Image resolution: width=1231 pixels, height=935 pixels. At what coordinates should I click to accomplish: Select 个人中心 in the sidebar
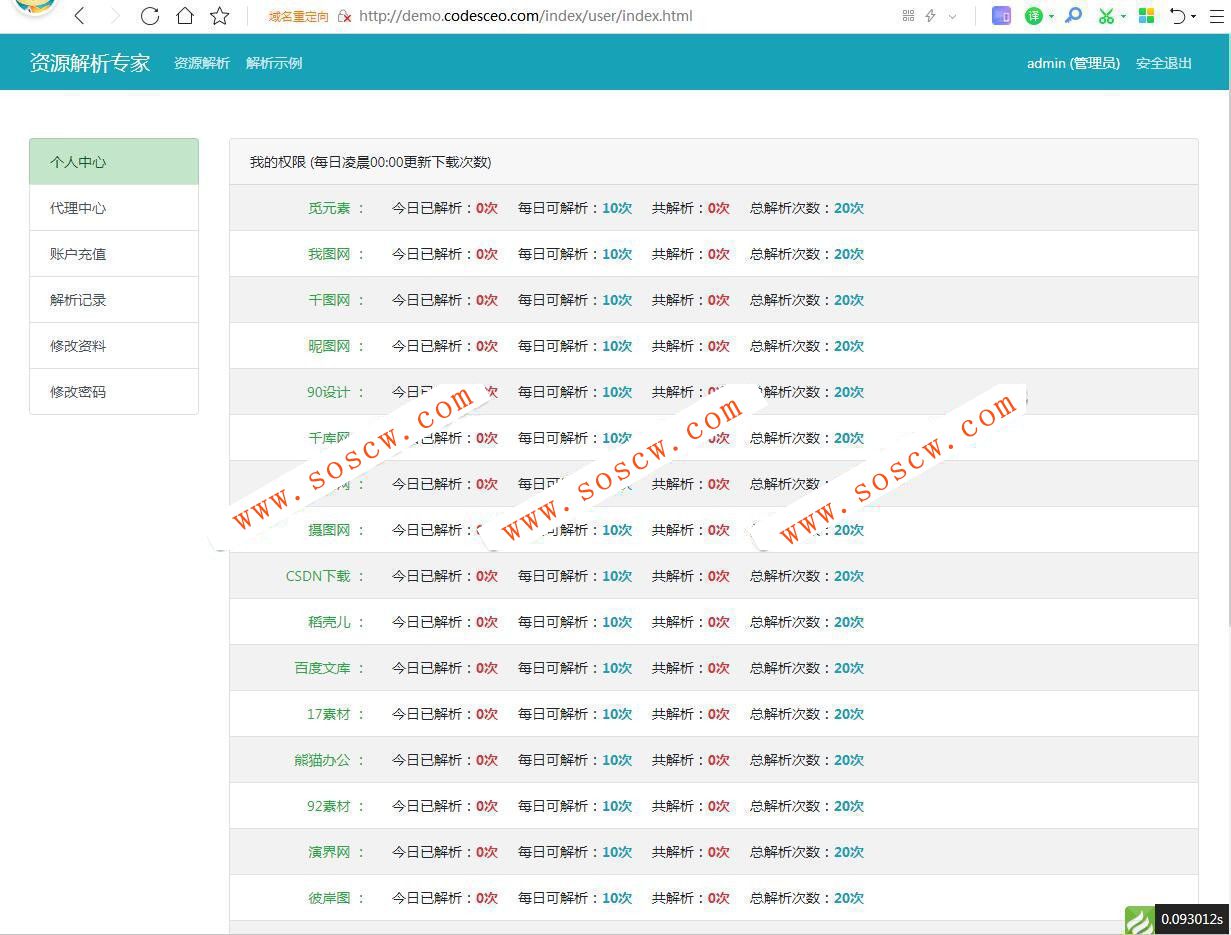(x=114, y=162)
